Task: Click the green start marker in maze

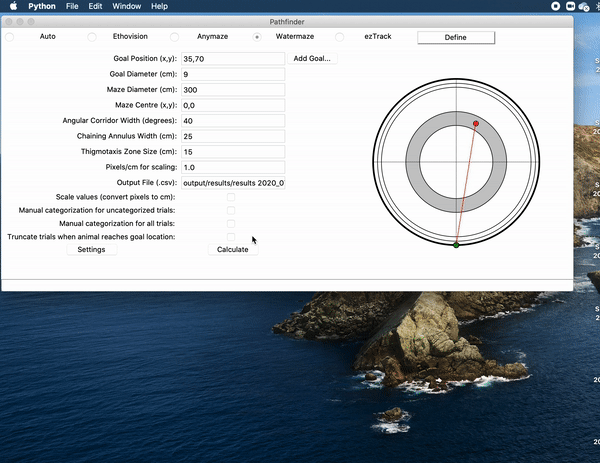Action: pos(456,245)
